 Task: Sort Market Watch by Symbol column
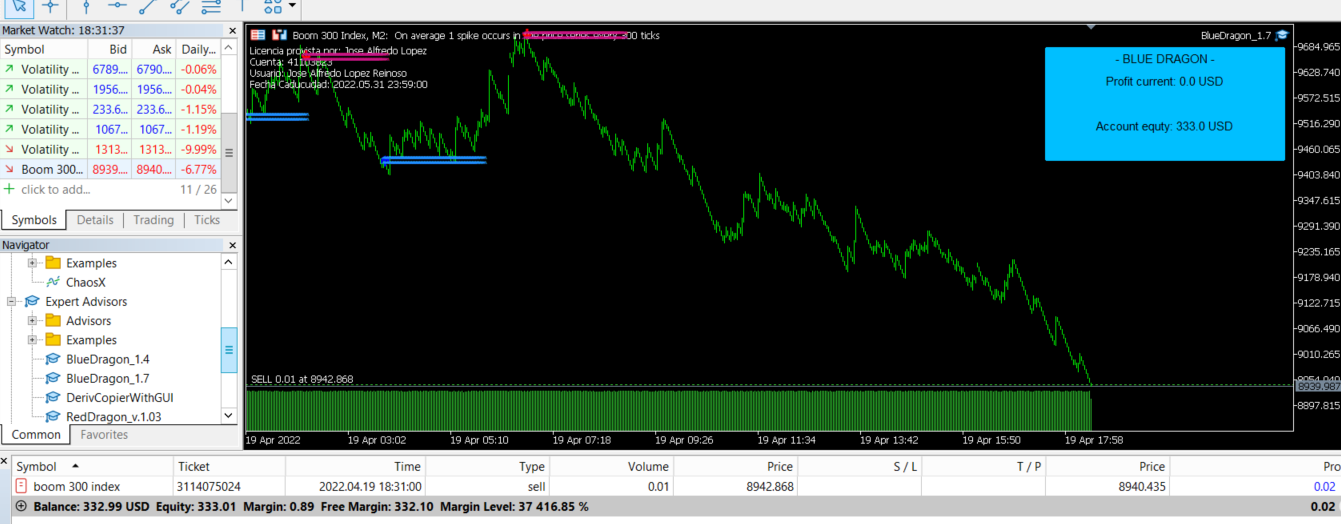point(44,49)
